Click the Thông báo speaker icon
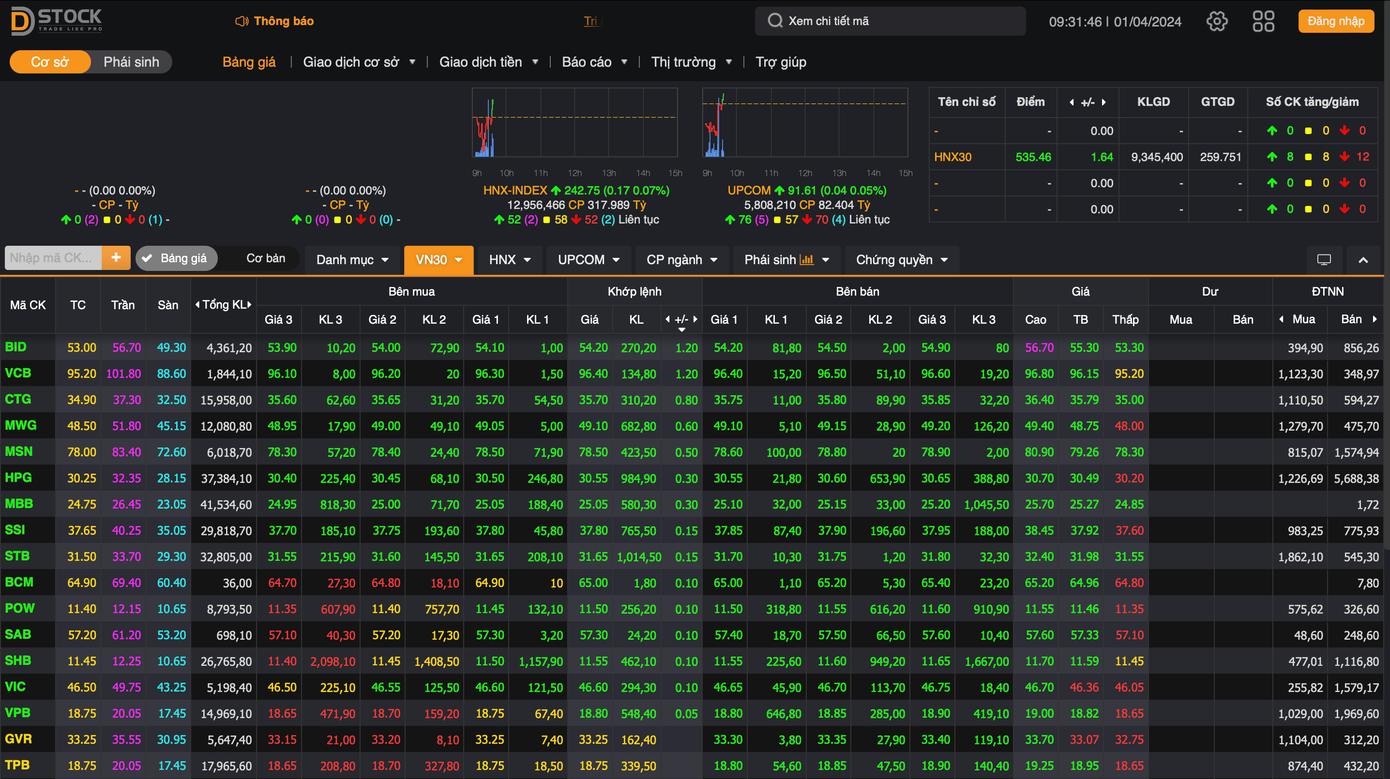Viewport: 1390px width, 779px height. click(x=241, y=21)
